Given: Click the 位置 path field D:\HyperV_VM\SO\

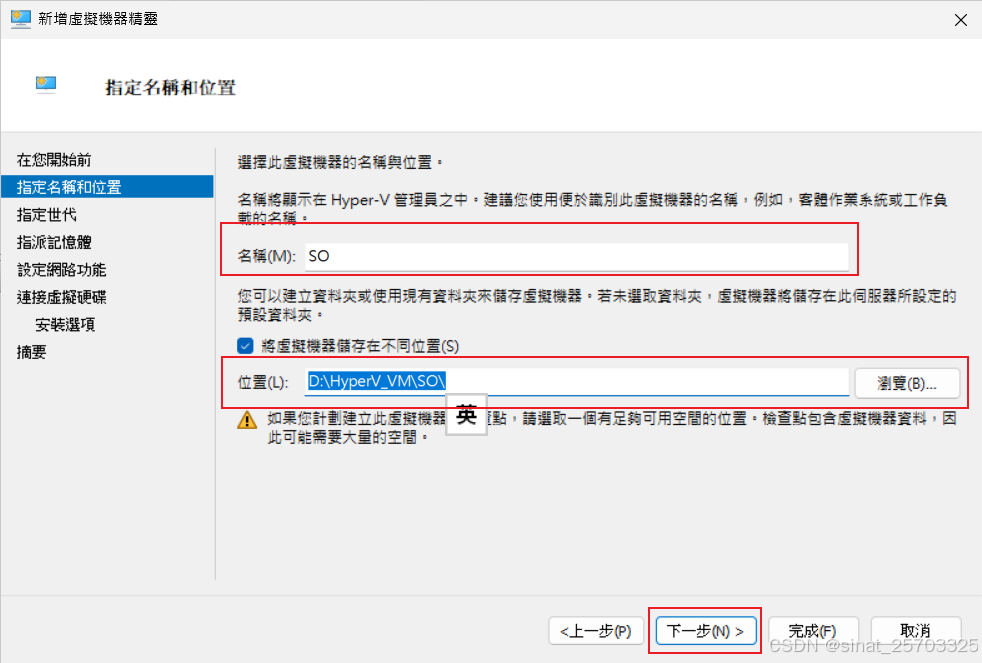Looking at the screenshot, I should pyautogui.click(x=580, y=383).
